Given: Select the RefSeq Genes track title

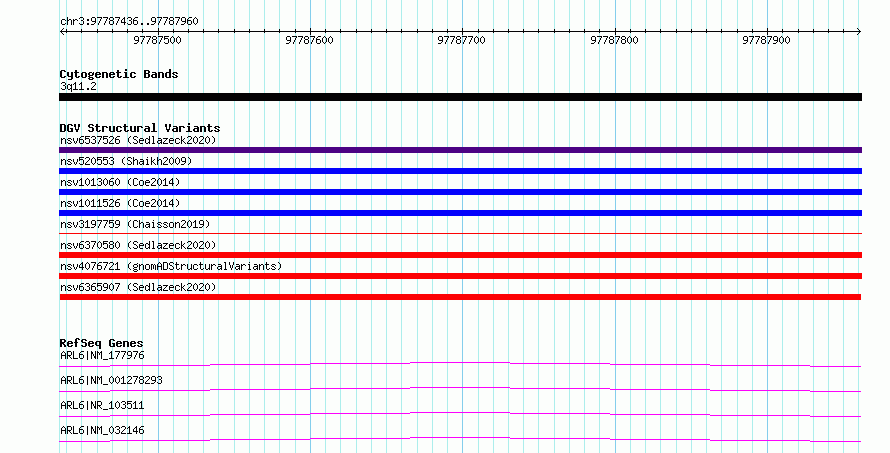Looking at the screenshot, I should coord(101,343).
